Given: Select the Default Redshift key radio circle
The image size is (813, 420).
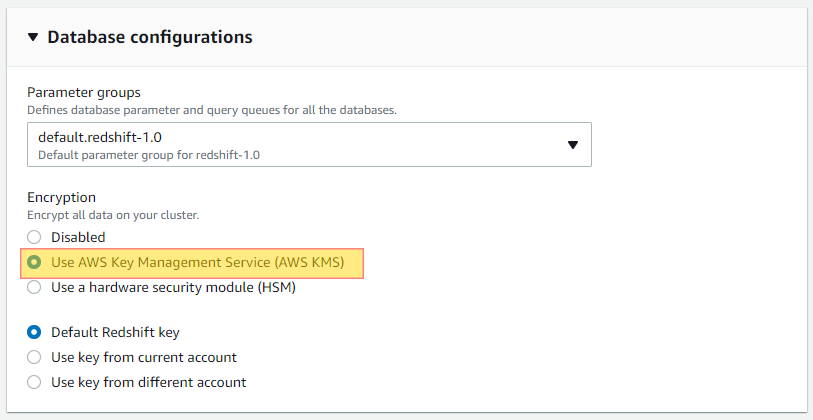Looking at the screenshot, I should (x=34, y=332).
